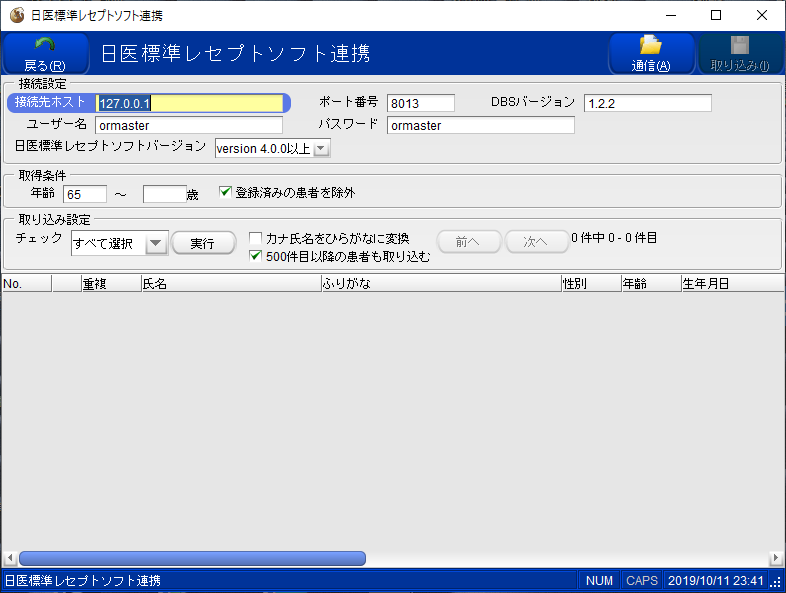786x593 pixels.
Task: Click the resize grip in status bar corner
Action: [x=776, y=581]
